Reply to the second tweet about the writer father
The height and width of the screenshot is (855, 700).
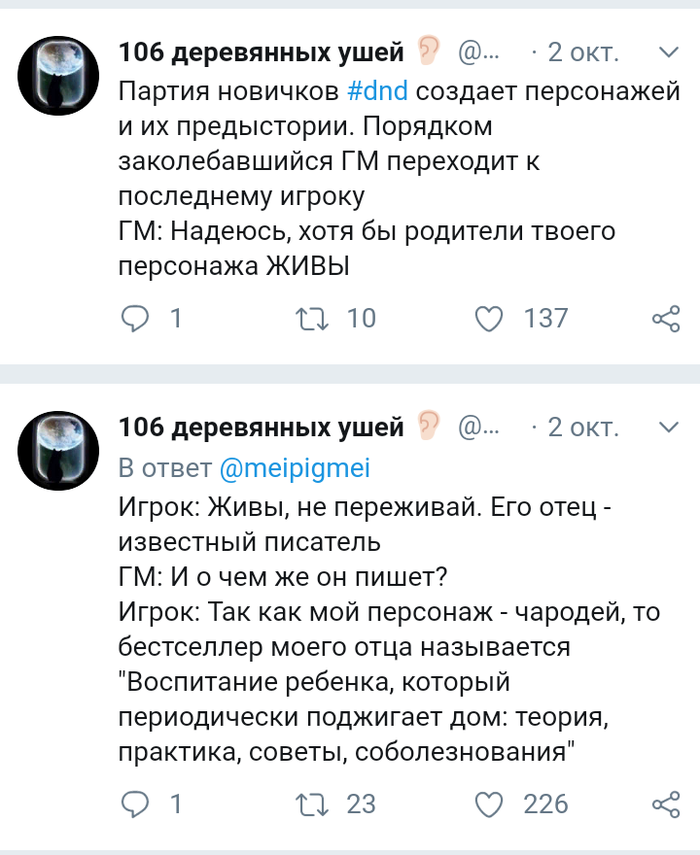pyautogui.click(x=134, y=803)
